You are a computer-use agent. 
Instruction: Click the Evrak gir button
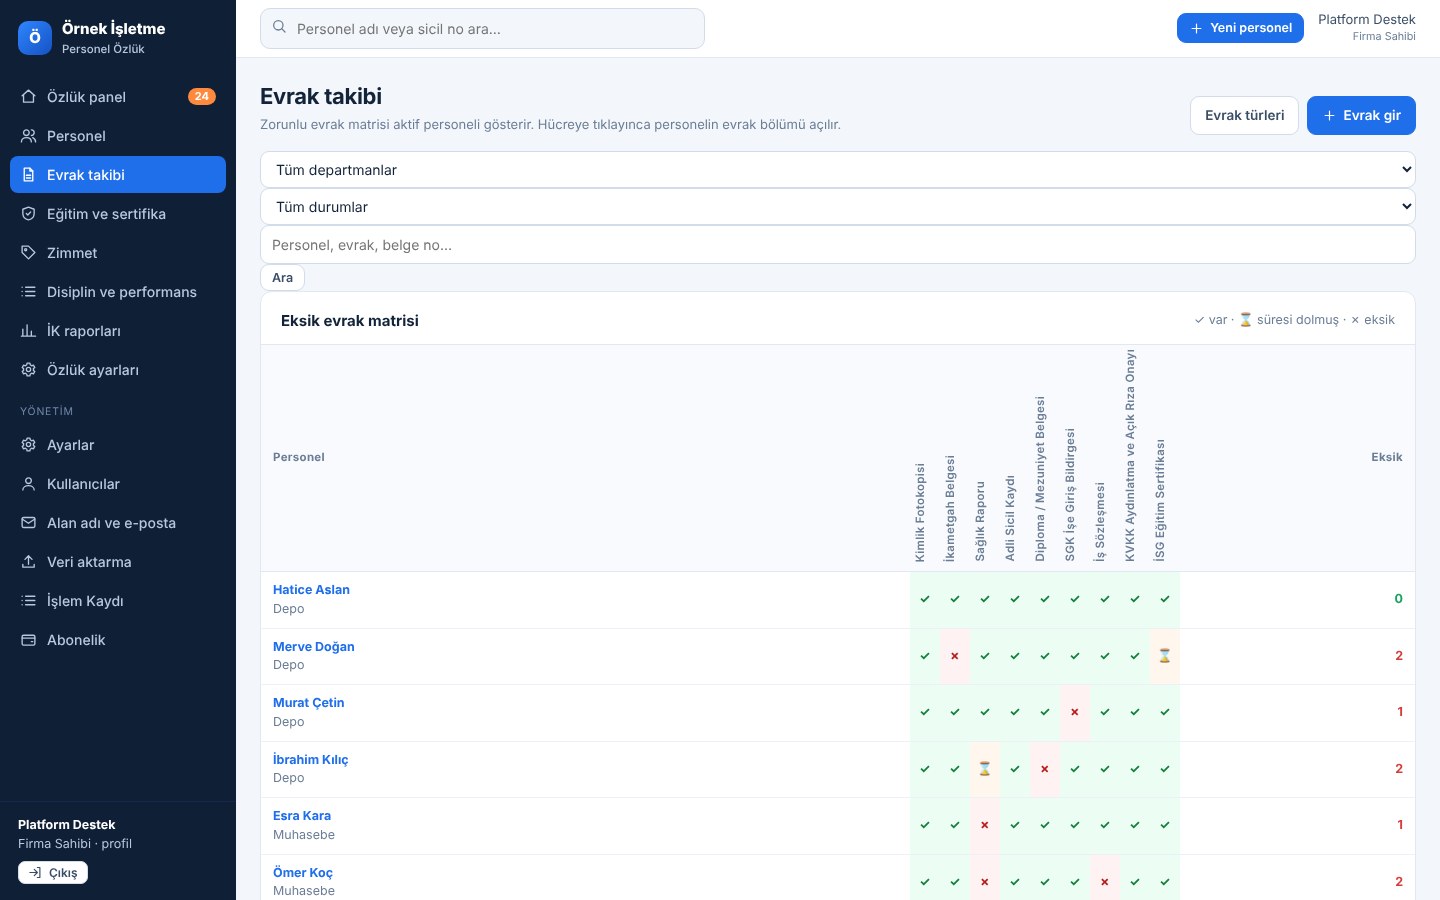1361,115
